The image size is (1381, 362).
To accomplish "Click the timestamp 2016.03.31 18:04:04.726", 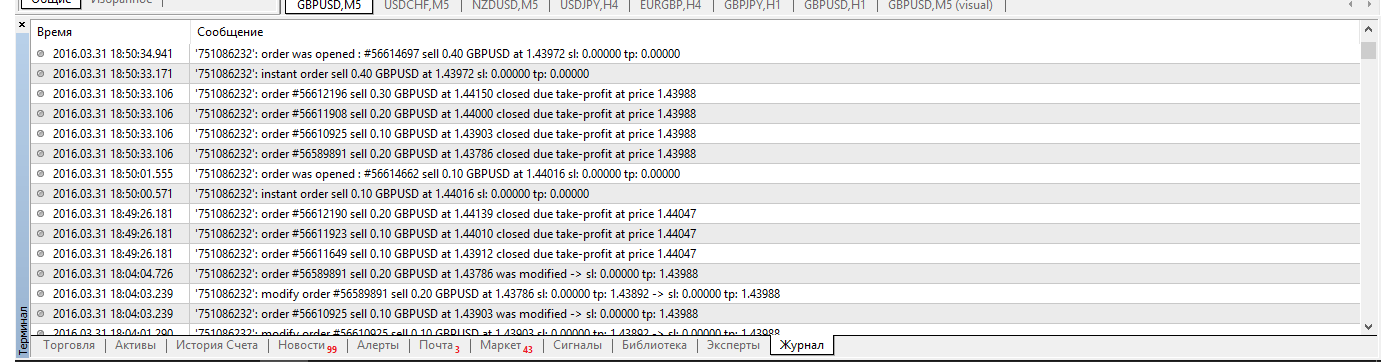I will (x=112, y=274).
